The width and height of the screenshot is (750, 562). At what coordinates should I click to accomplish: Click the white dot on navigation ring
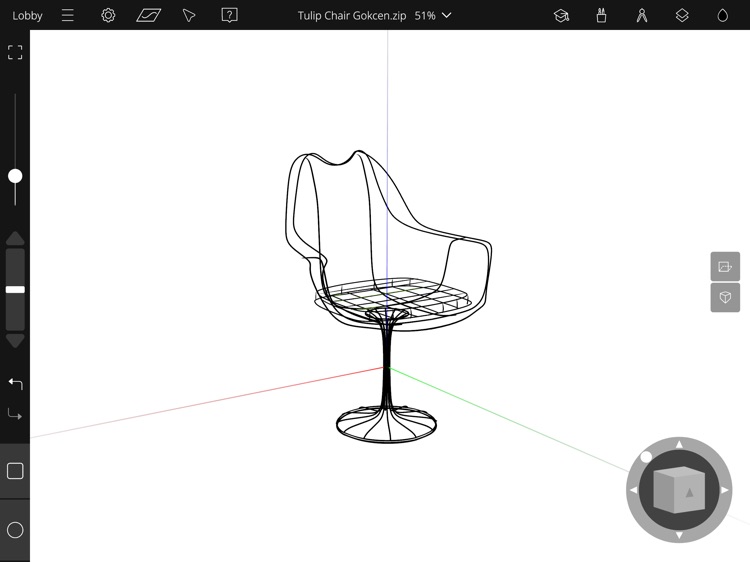646,457
